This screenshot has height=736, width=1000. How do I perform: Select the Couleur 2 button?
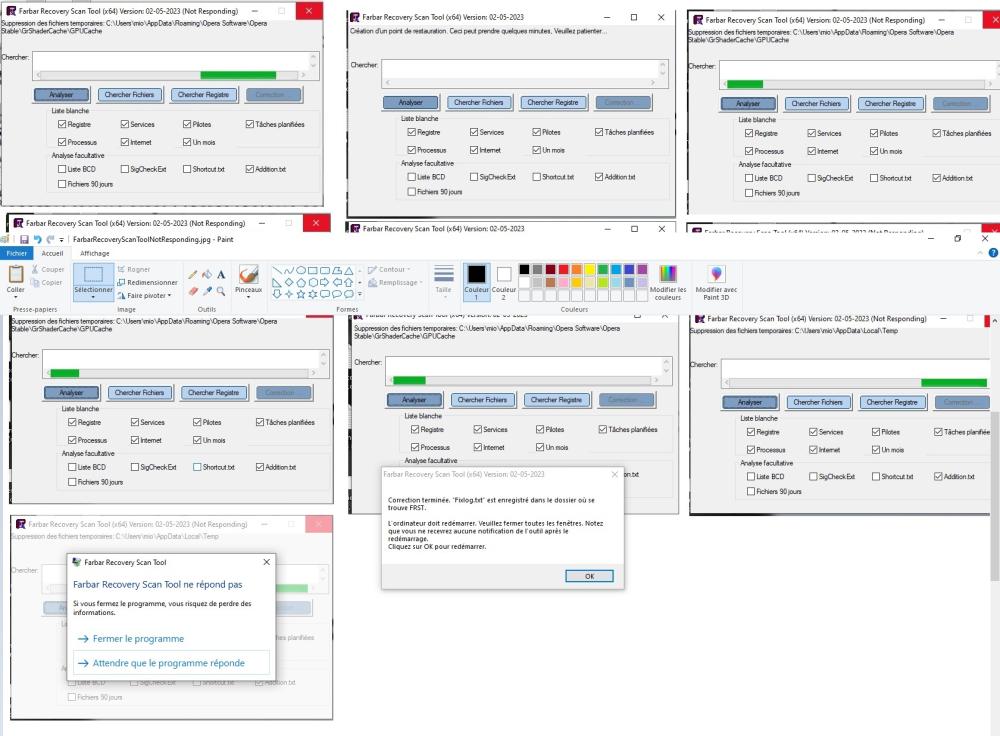coord(504,281)
